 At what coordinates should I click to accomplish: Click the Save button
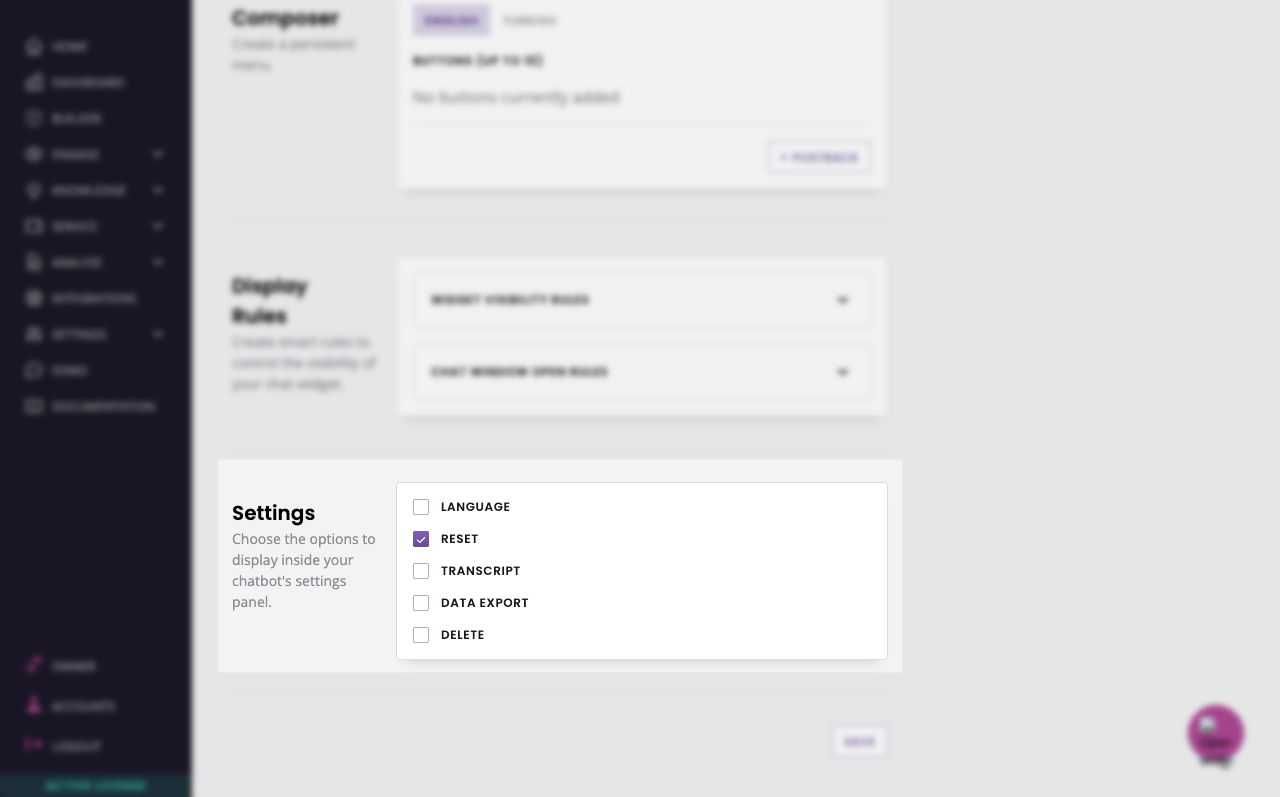[859, 742]
